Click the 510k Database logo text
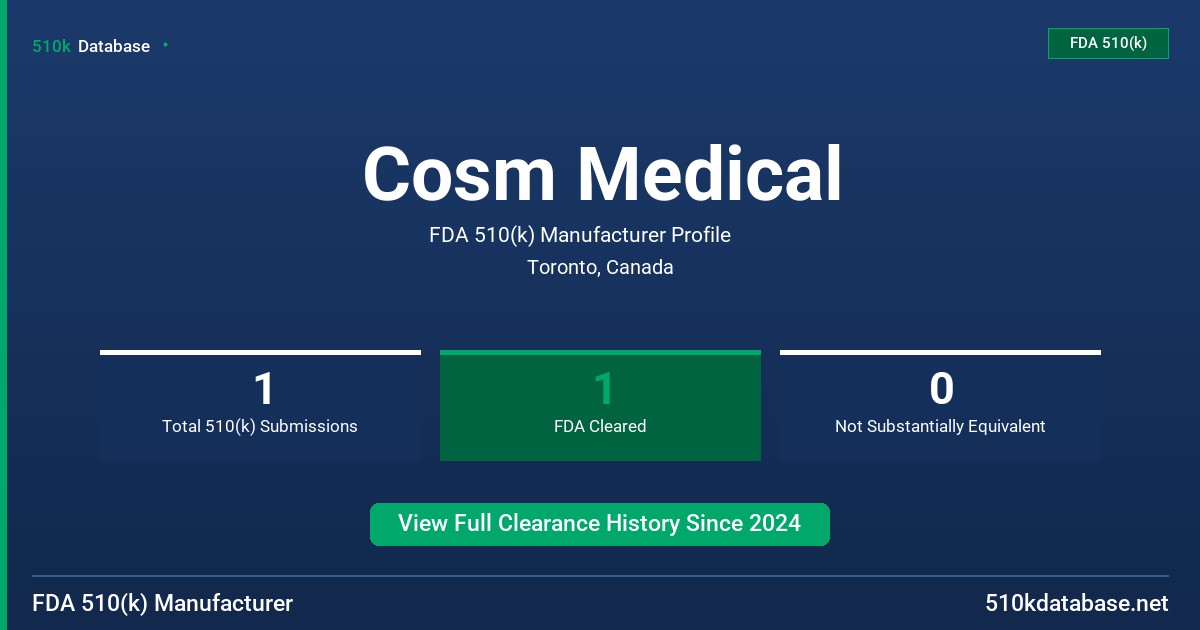 coord(91,46)
